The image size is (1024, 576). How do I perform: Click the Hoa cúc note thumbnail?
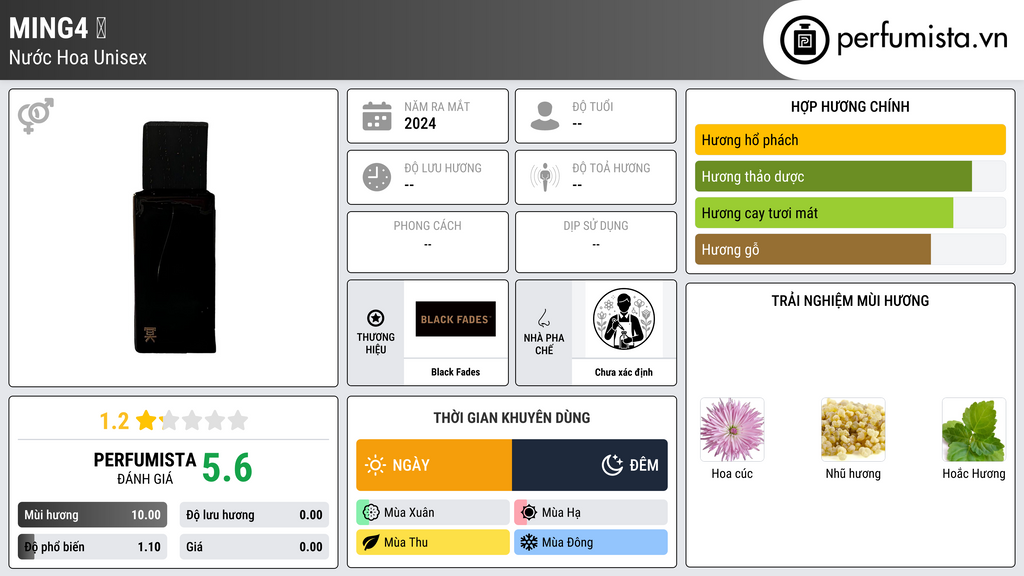tap(732, 430)
